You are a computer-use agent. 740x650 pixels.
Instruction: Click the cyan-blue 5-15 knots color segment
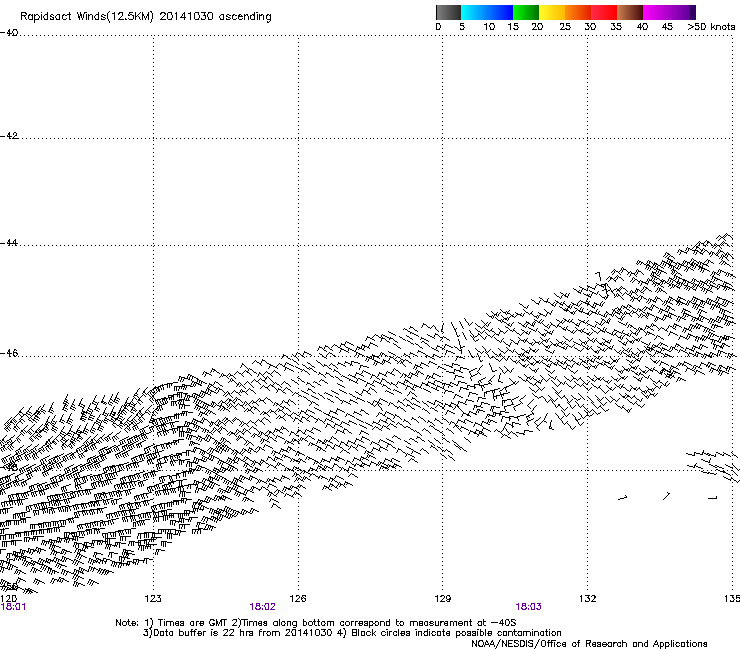(x=487, y=12)
